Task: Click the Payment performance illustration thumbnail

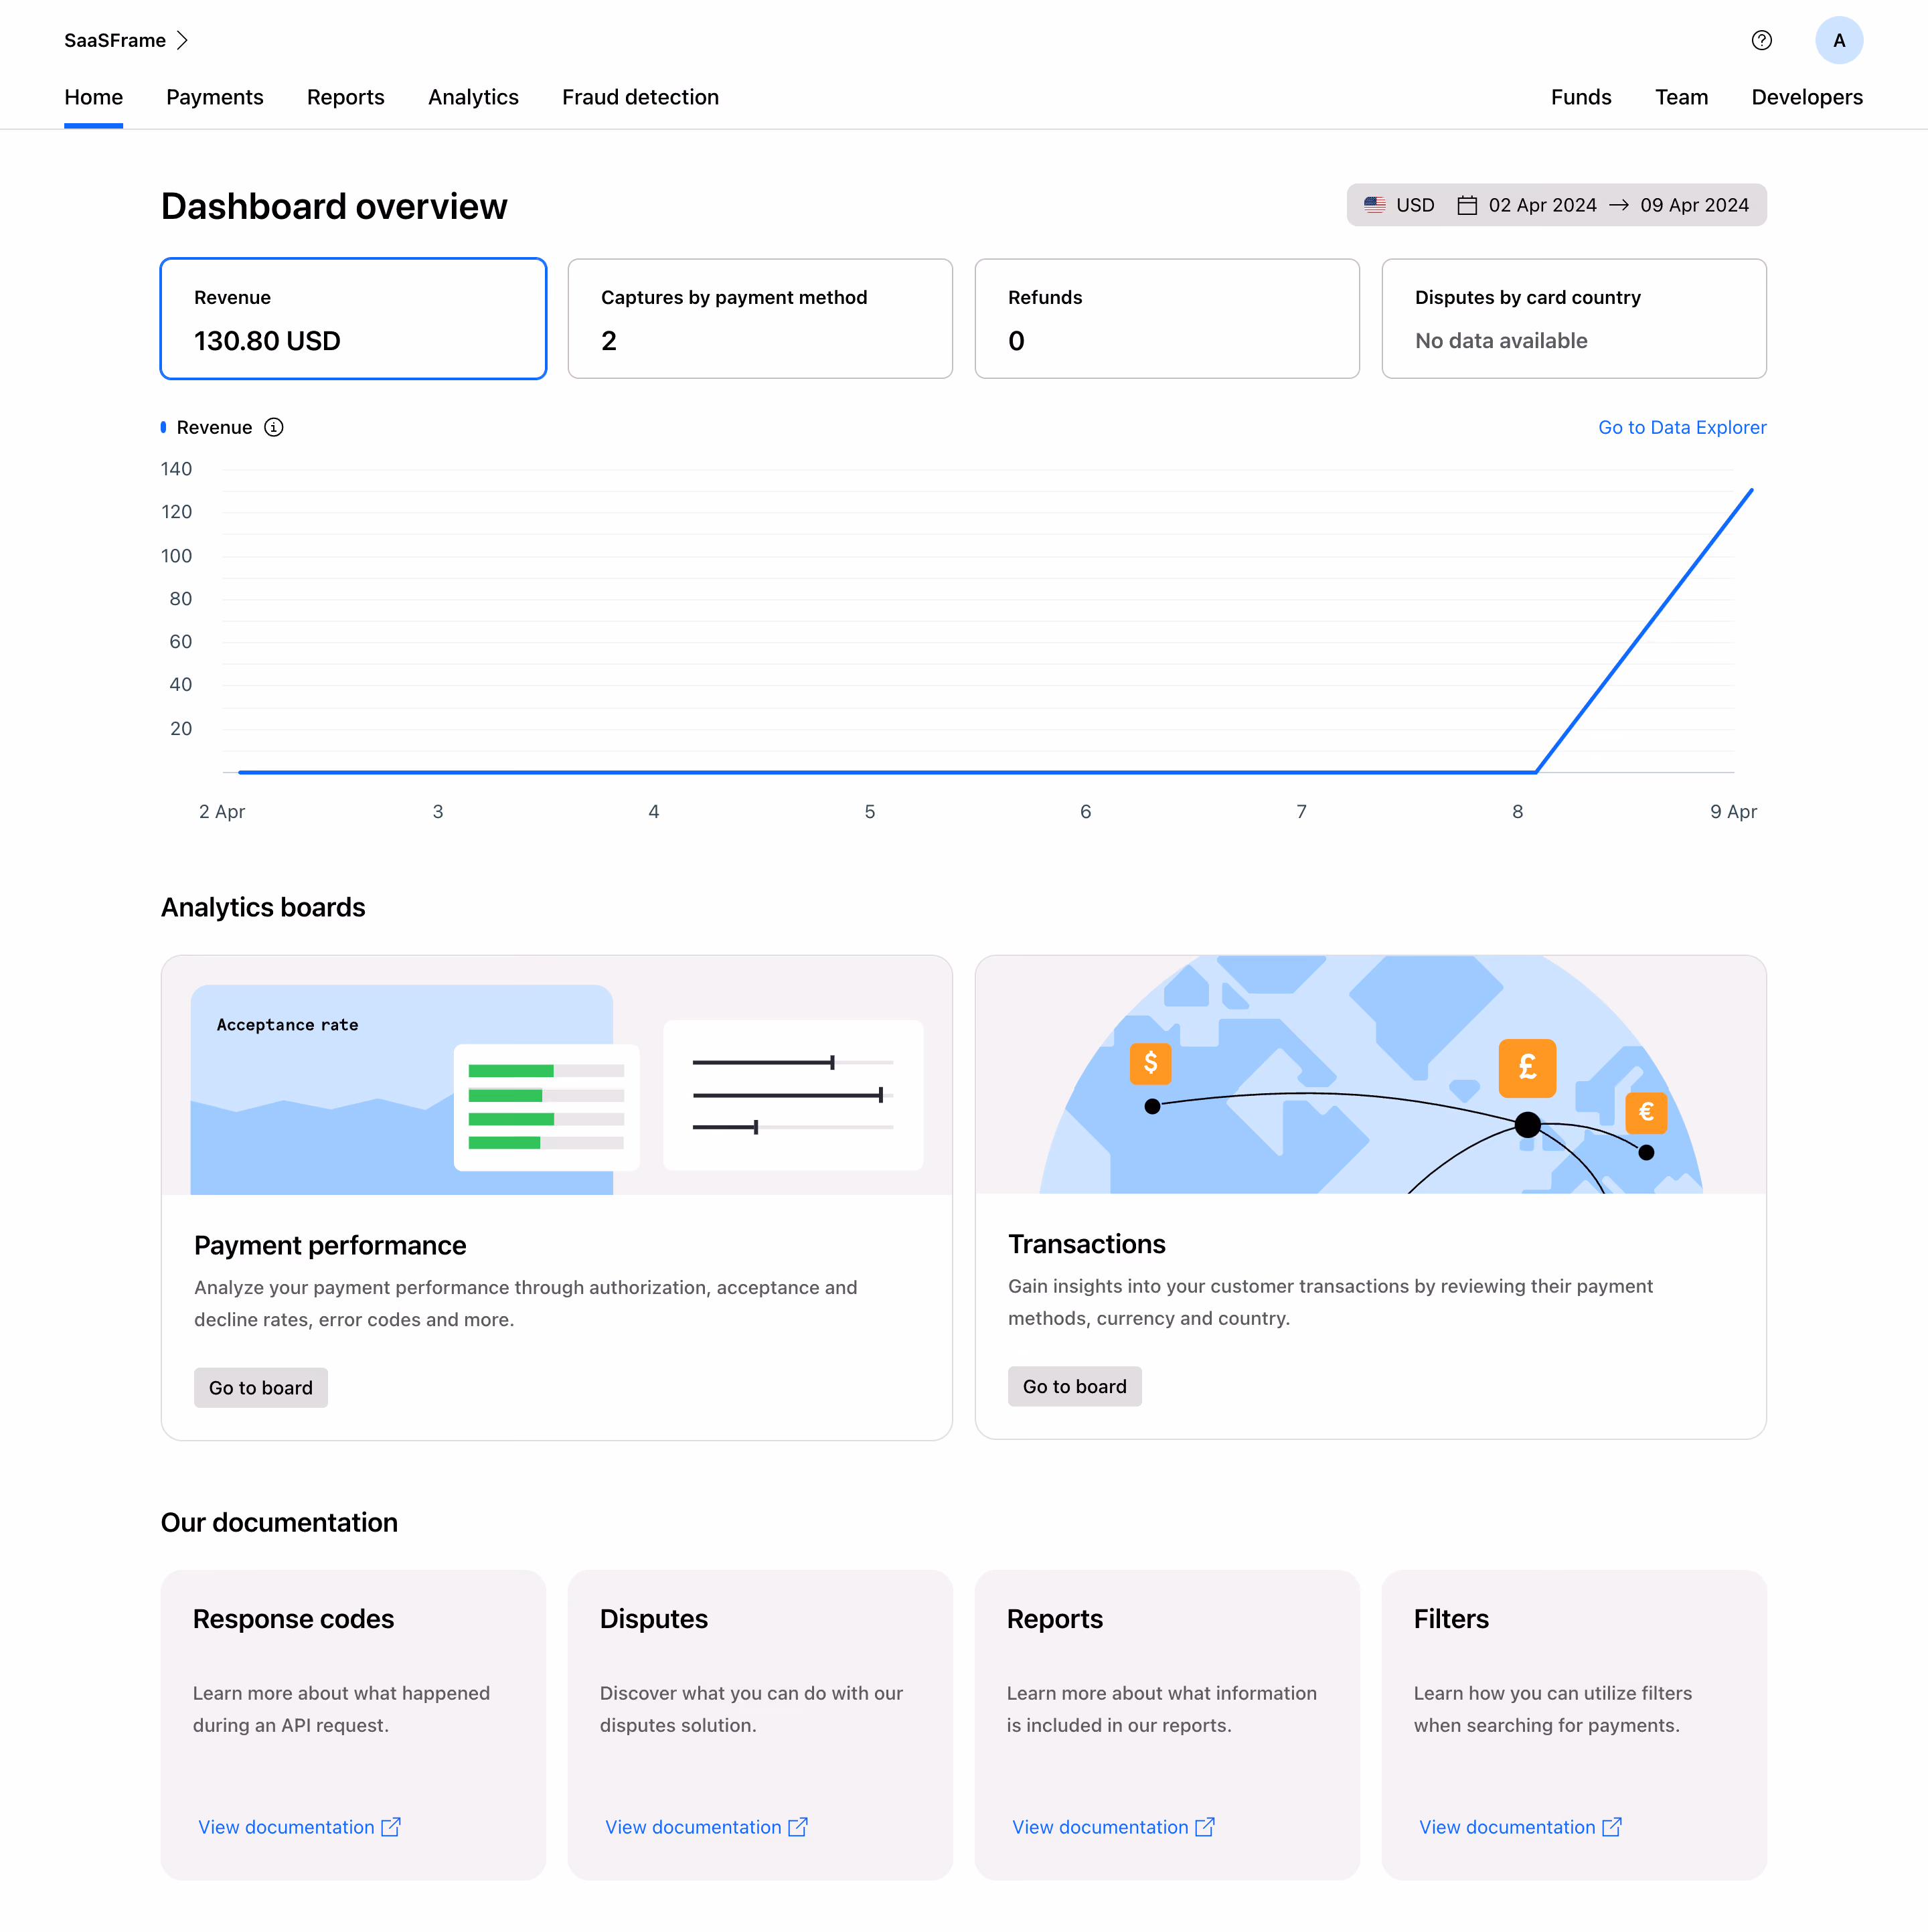Action: [x=557, y=1075]
